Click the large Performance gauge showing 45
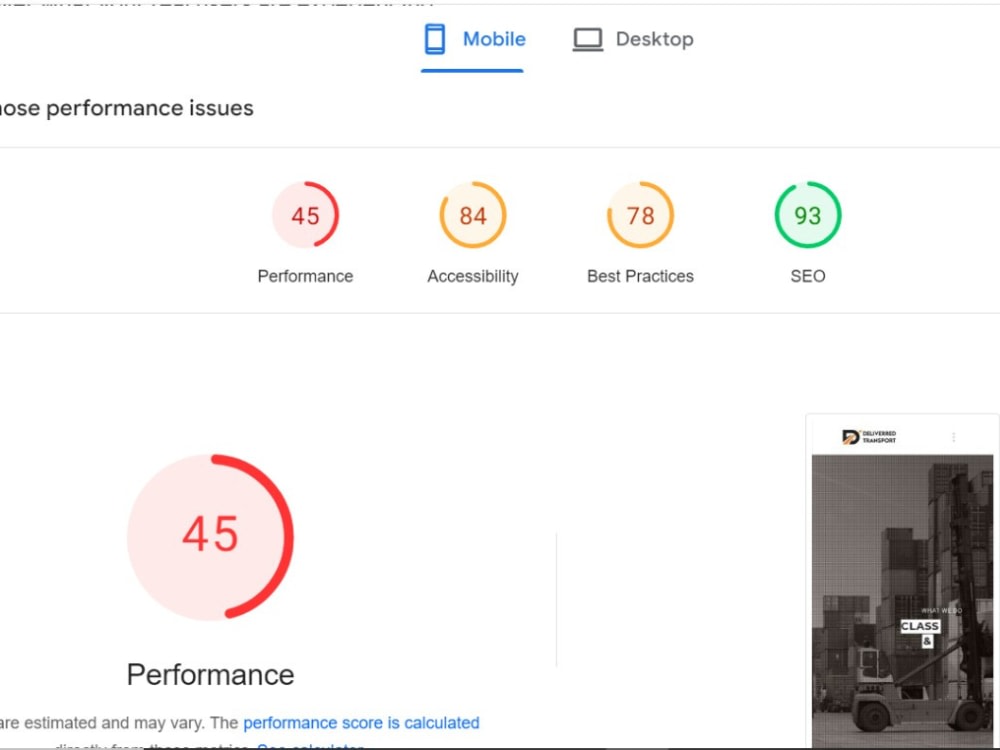Screen dimensions: 1000x750 (210, 537)
